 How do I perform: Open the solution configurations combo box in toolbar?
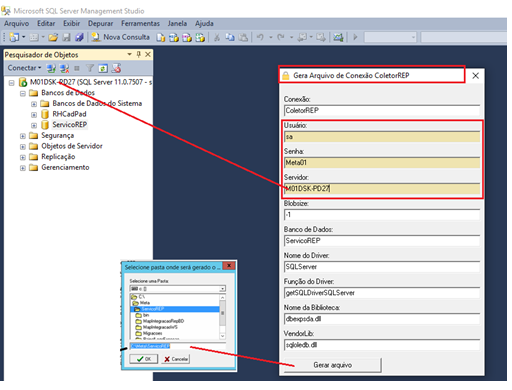(x=390, y=37)
